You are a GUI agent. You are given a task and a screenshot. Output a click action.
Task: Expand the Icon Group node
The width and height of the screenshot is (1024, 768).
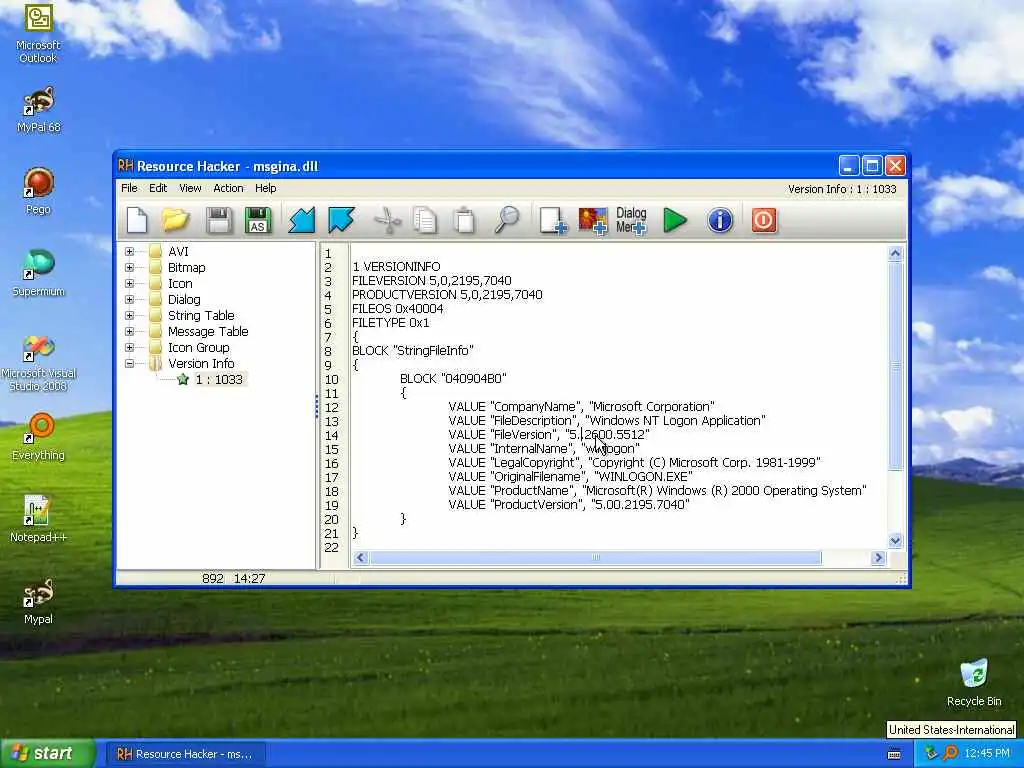pyautogui.click(x=129, y=347)
